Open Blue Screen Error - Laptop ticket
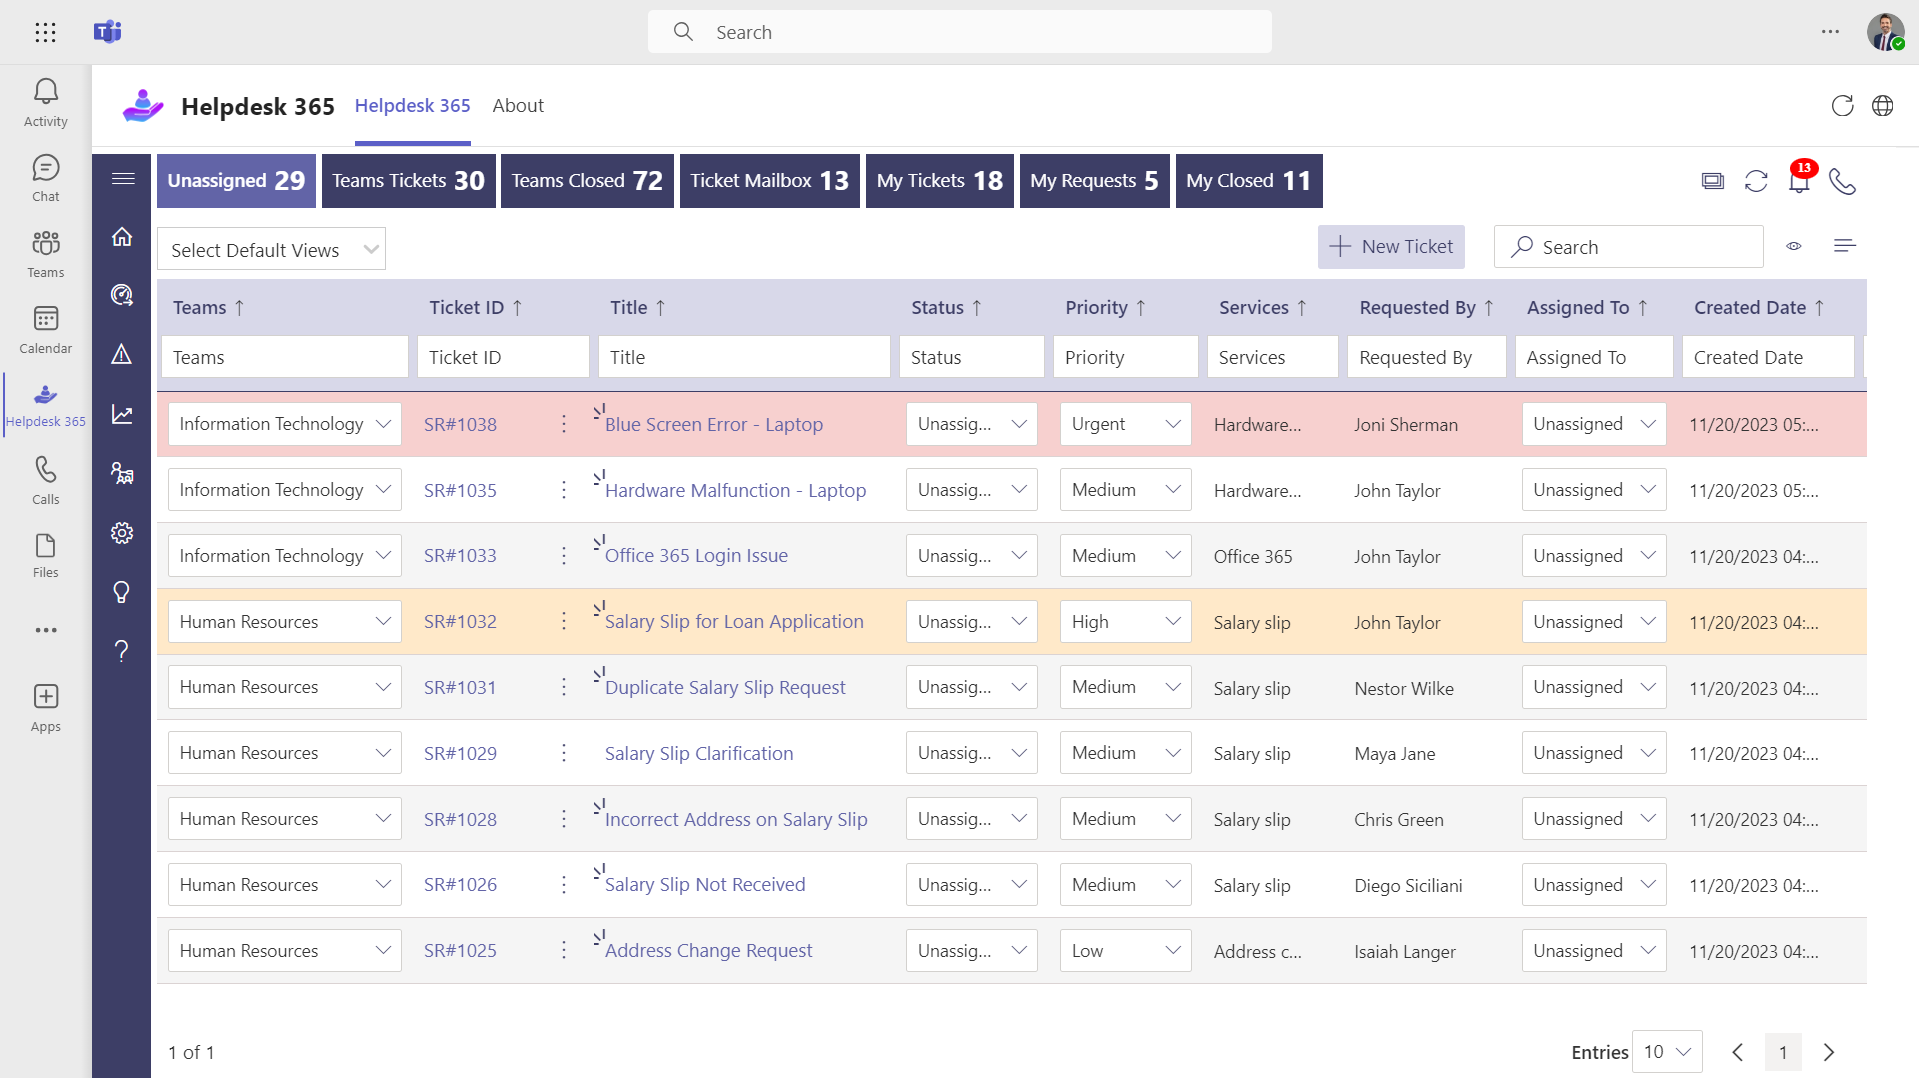The height and width of the screenshot is (1078, 1919). click(714, 424)
